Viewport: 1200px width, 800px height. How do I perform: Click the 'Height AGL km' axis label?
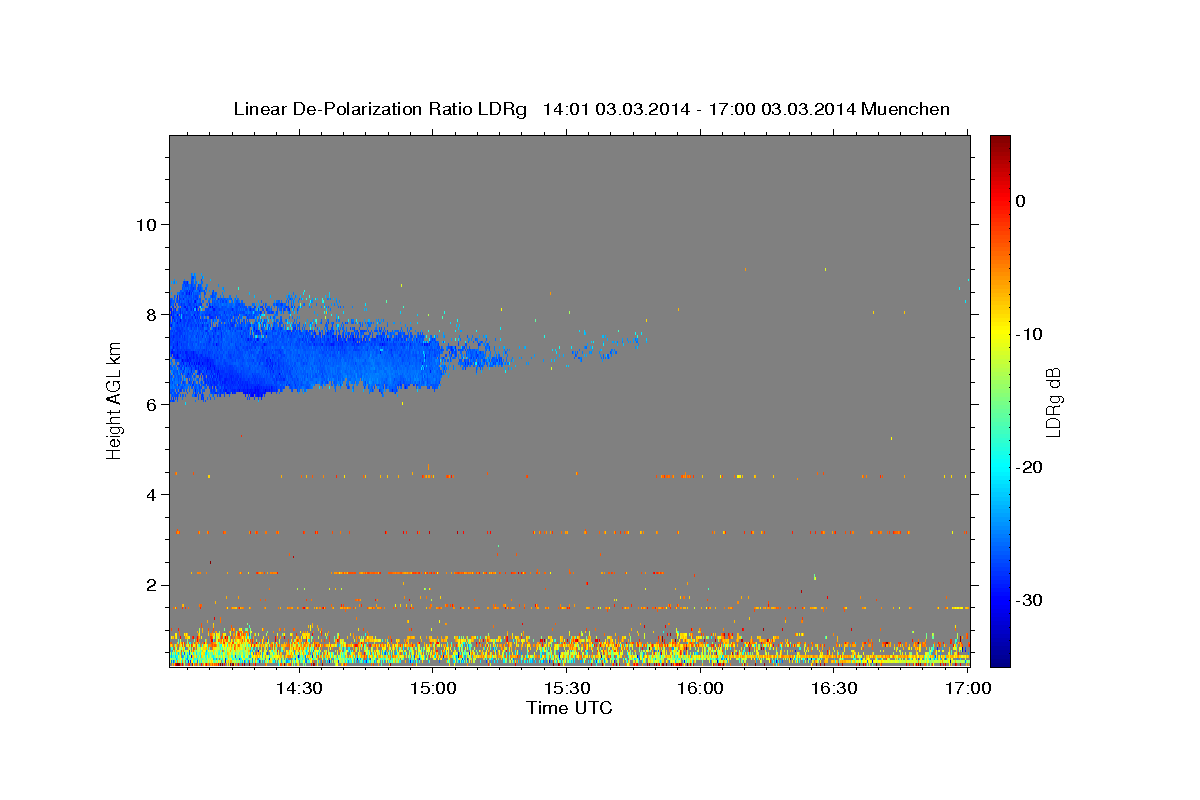tap(115, 400)
